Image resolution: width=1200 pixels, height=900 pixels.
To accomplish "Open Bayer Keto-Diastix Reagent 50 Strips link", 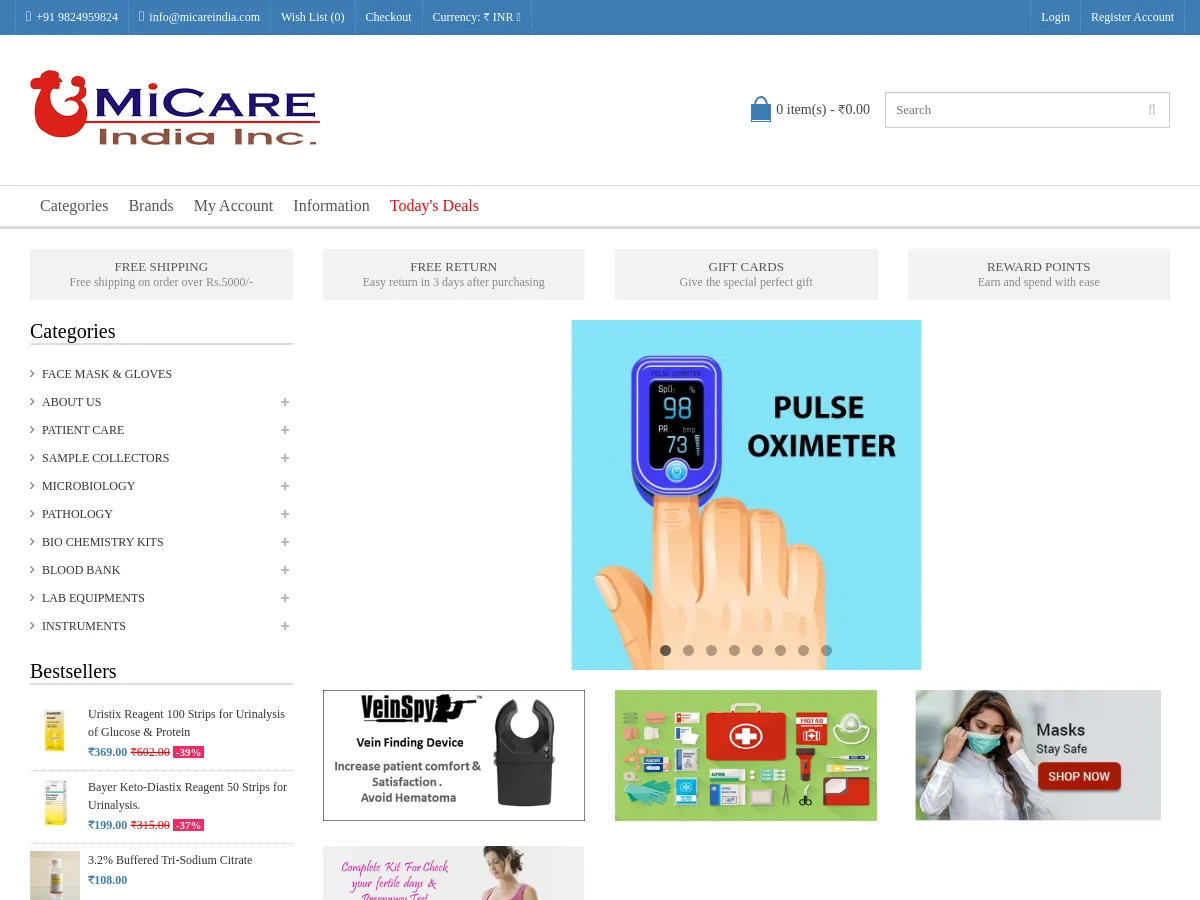I will click(187, 796).
